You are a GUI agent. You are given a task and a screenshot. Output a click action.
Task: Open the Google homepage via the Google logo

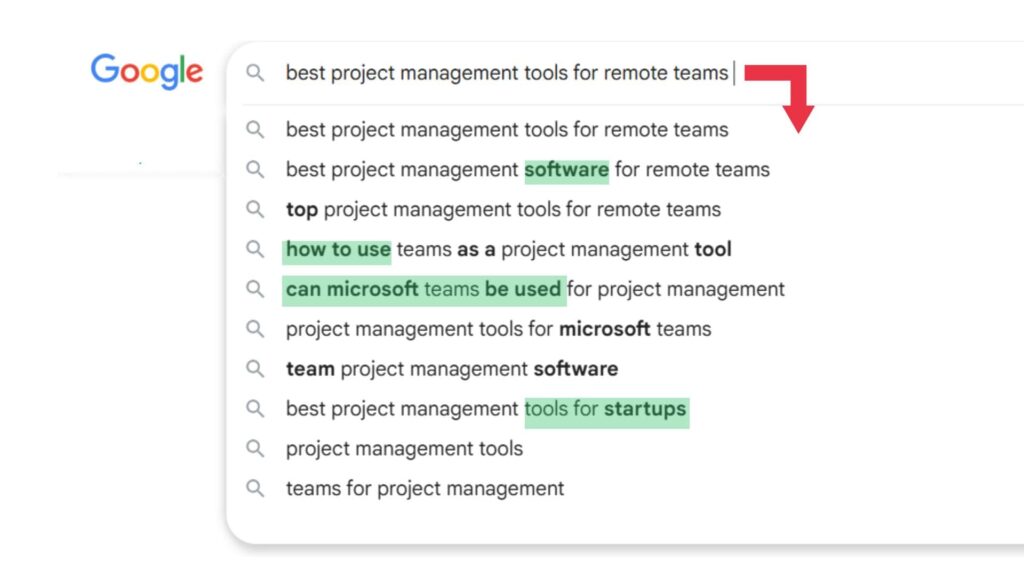(x=146, y=70)
